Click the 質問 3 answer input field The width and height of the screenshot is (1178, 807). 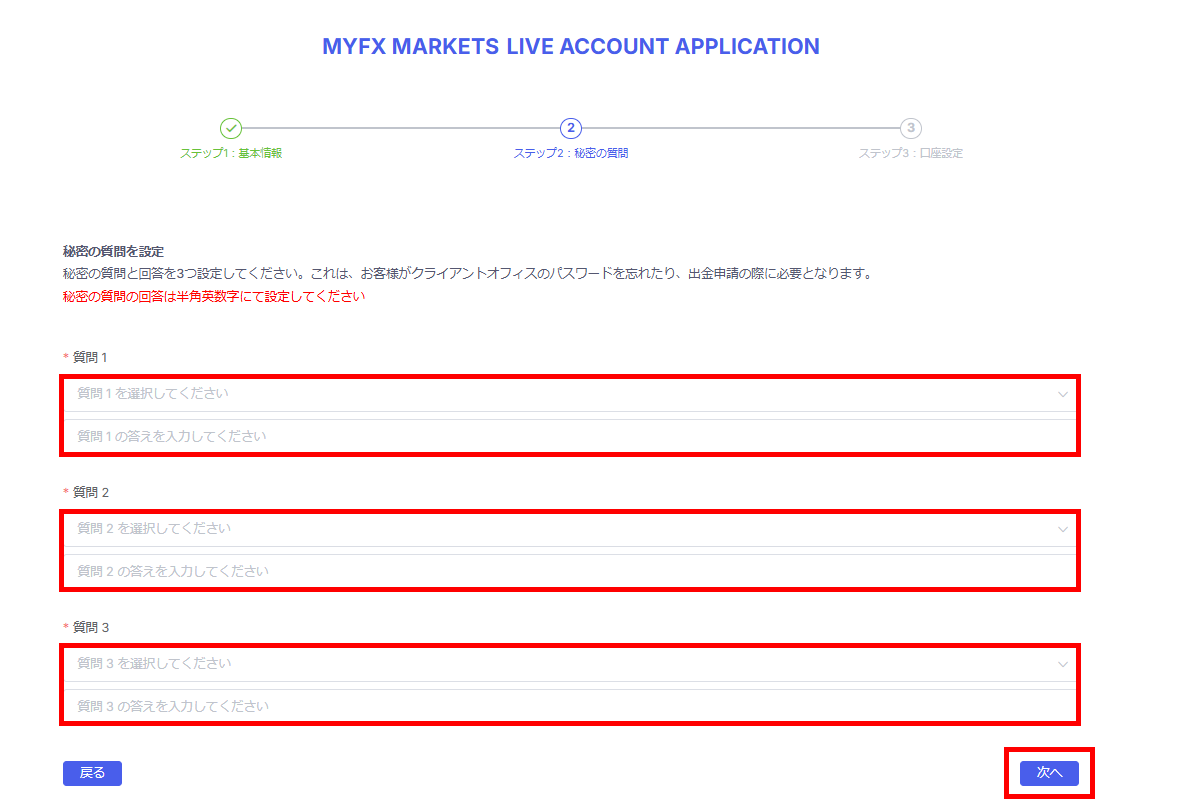tap(569, 706)
